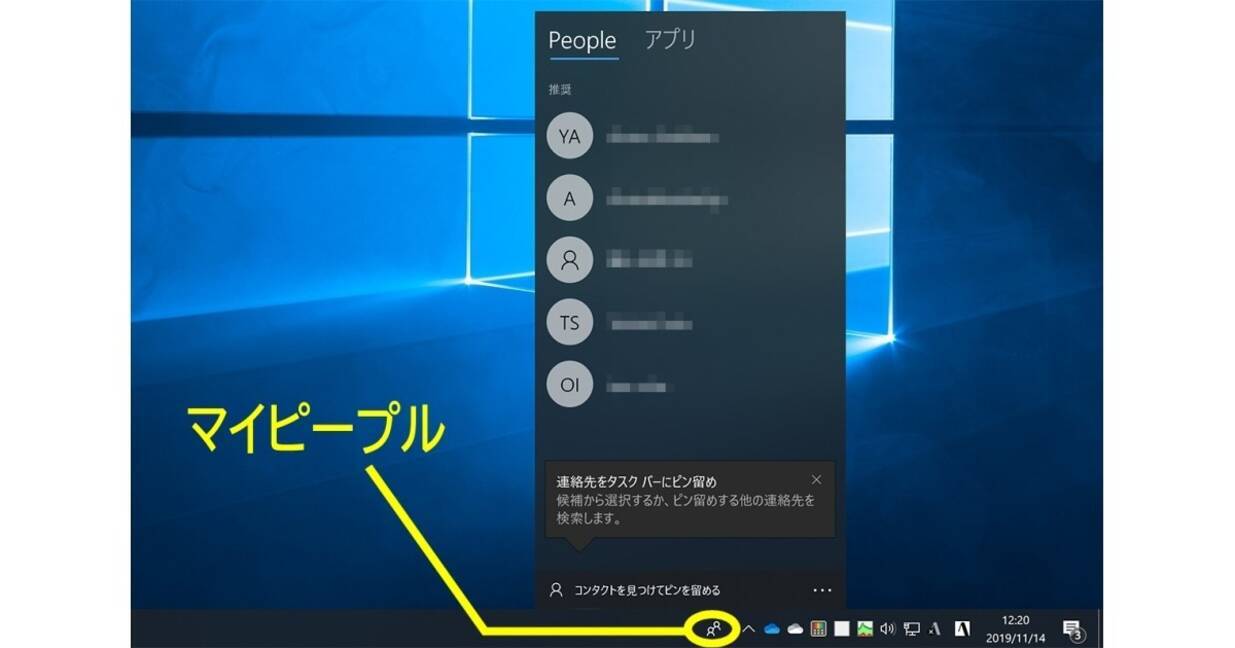This screenshot has width=1235, height=648.
Task: Click the colorful bars tray icon
Action: pos(818,629)
